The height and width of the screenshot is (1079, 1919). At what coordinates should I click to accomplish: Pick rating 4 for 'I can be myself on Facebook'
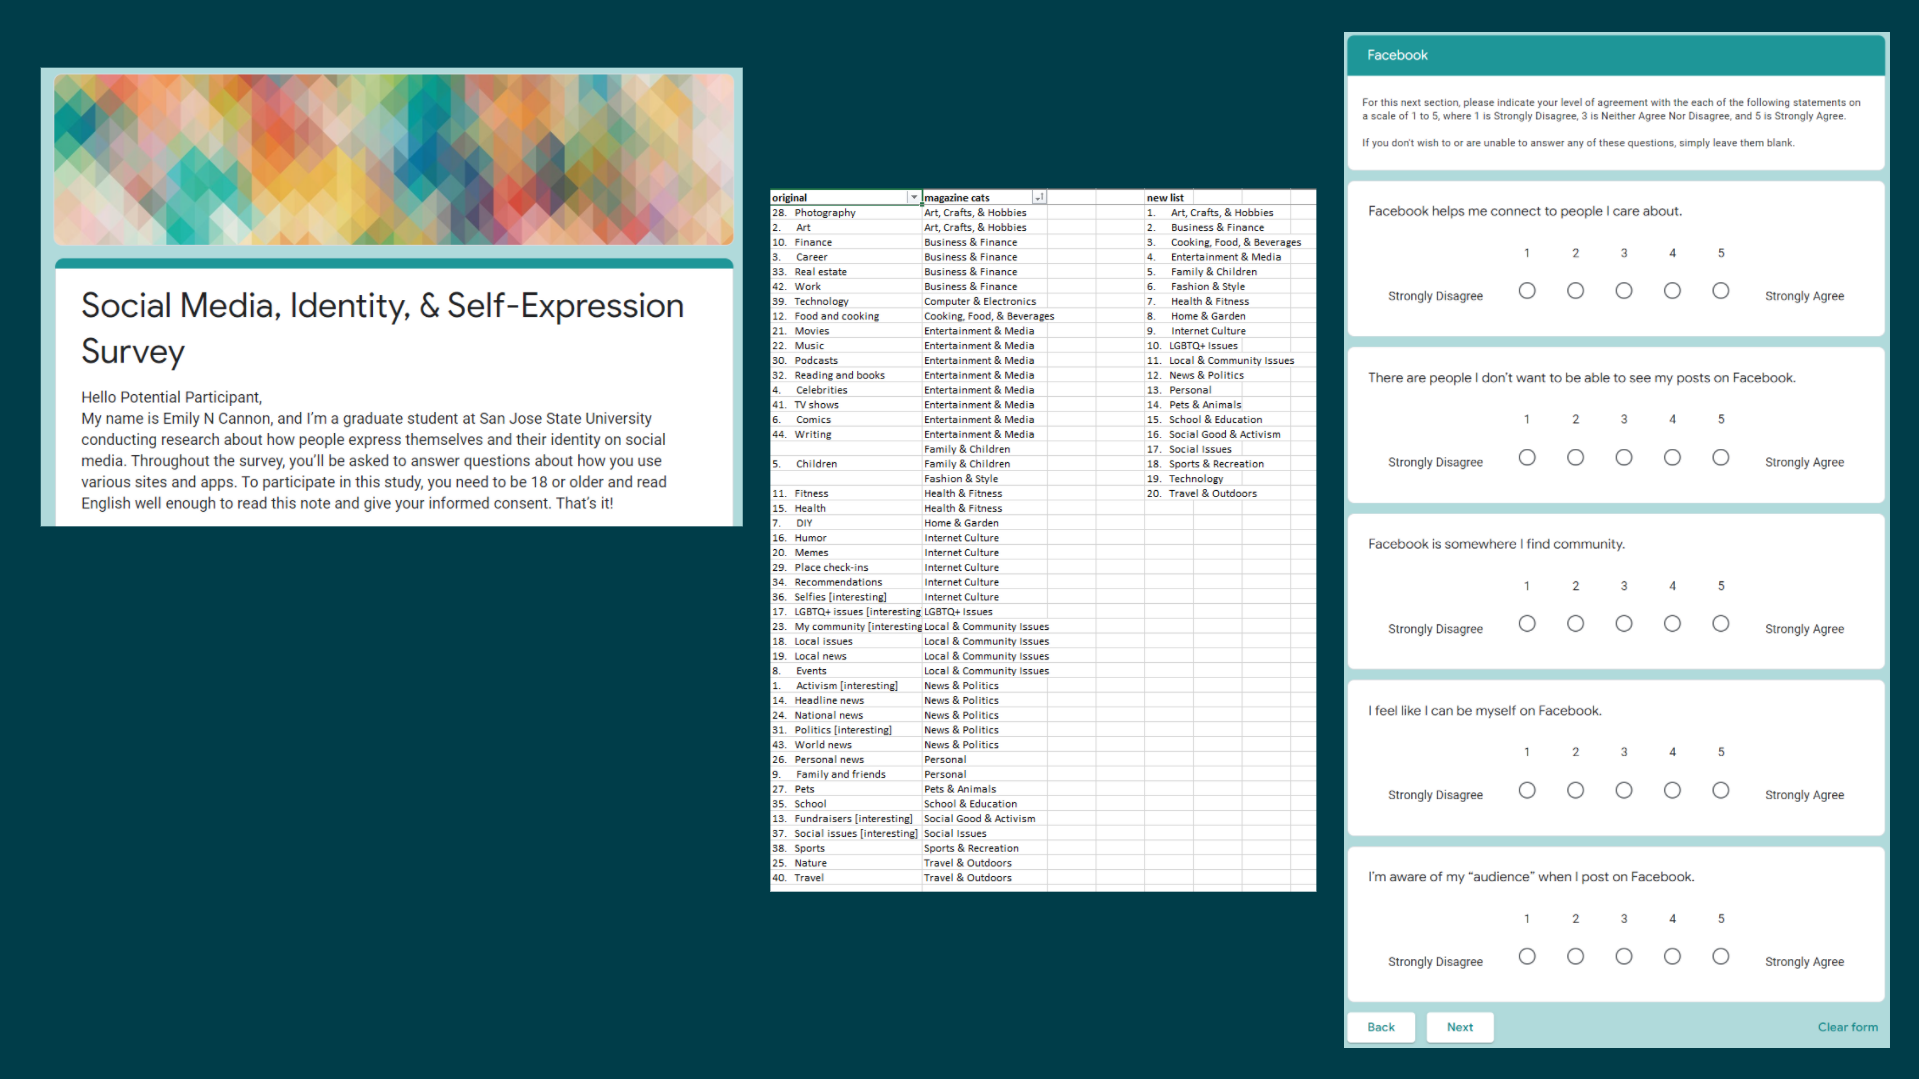click(1672, 791)
